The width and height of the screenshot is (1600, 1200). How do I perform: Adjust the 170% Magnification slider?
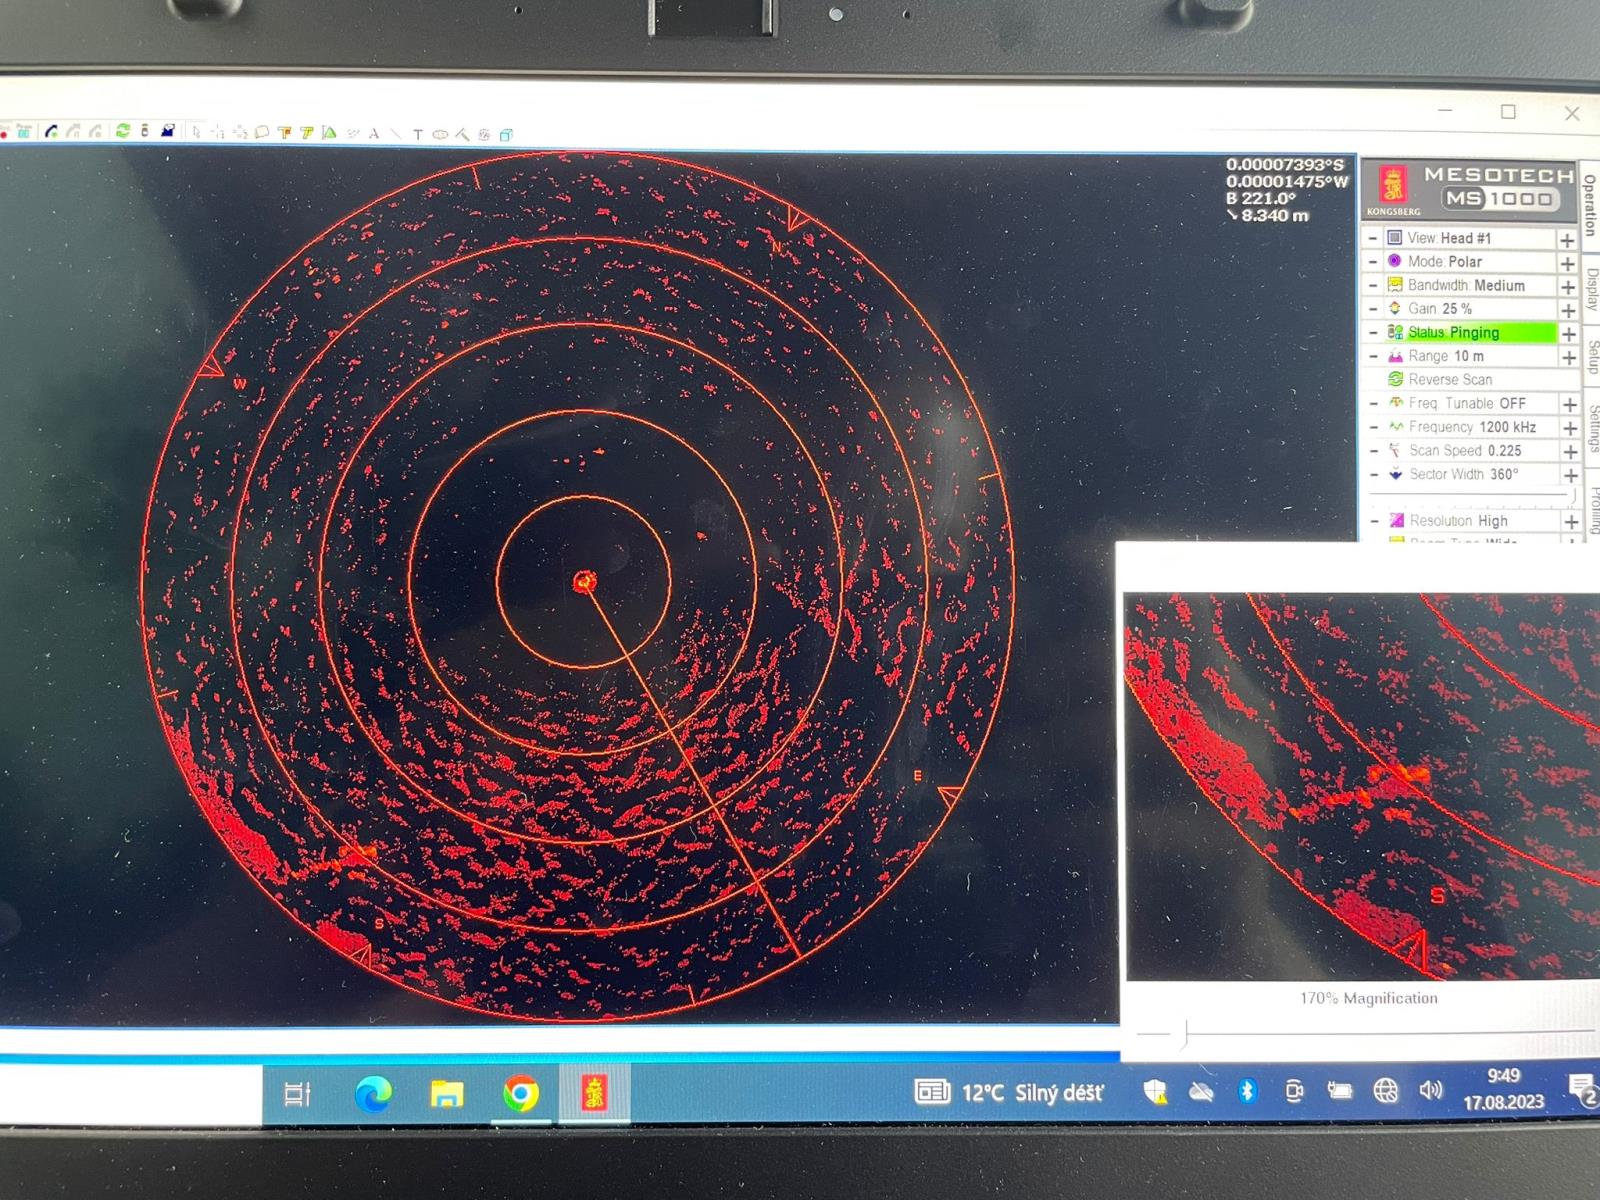1186,1032
